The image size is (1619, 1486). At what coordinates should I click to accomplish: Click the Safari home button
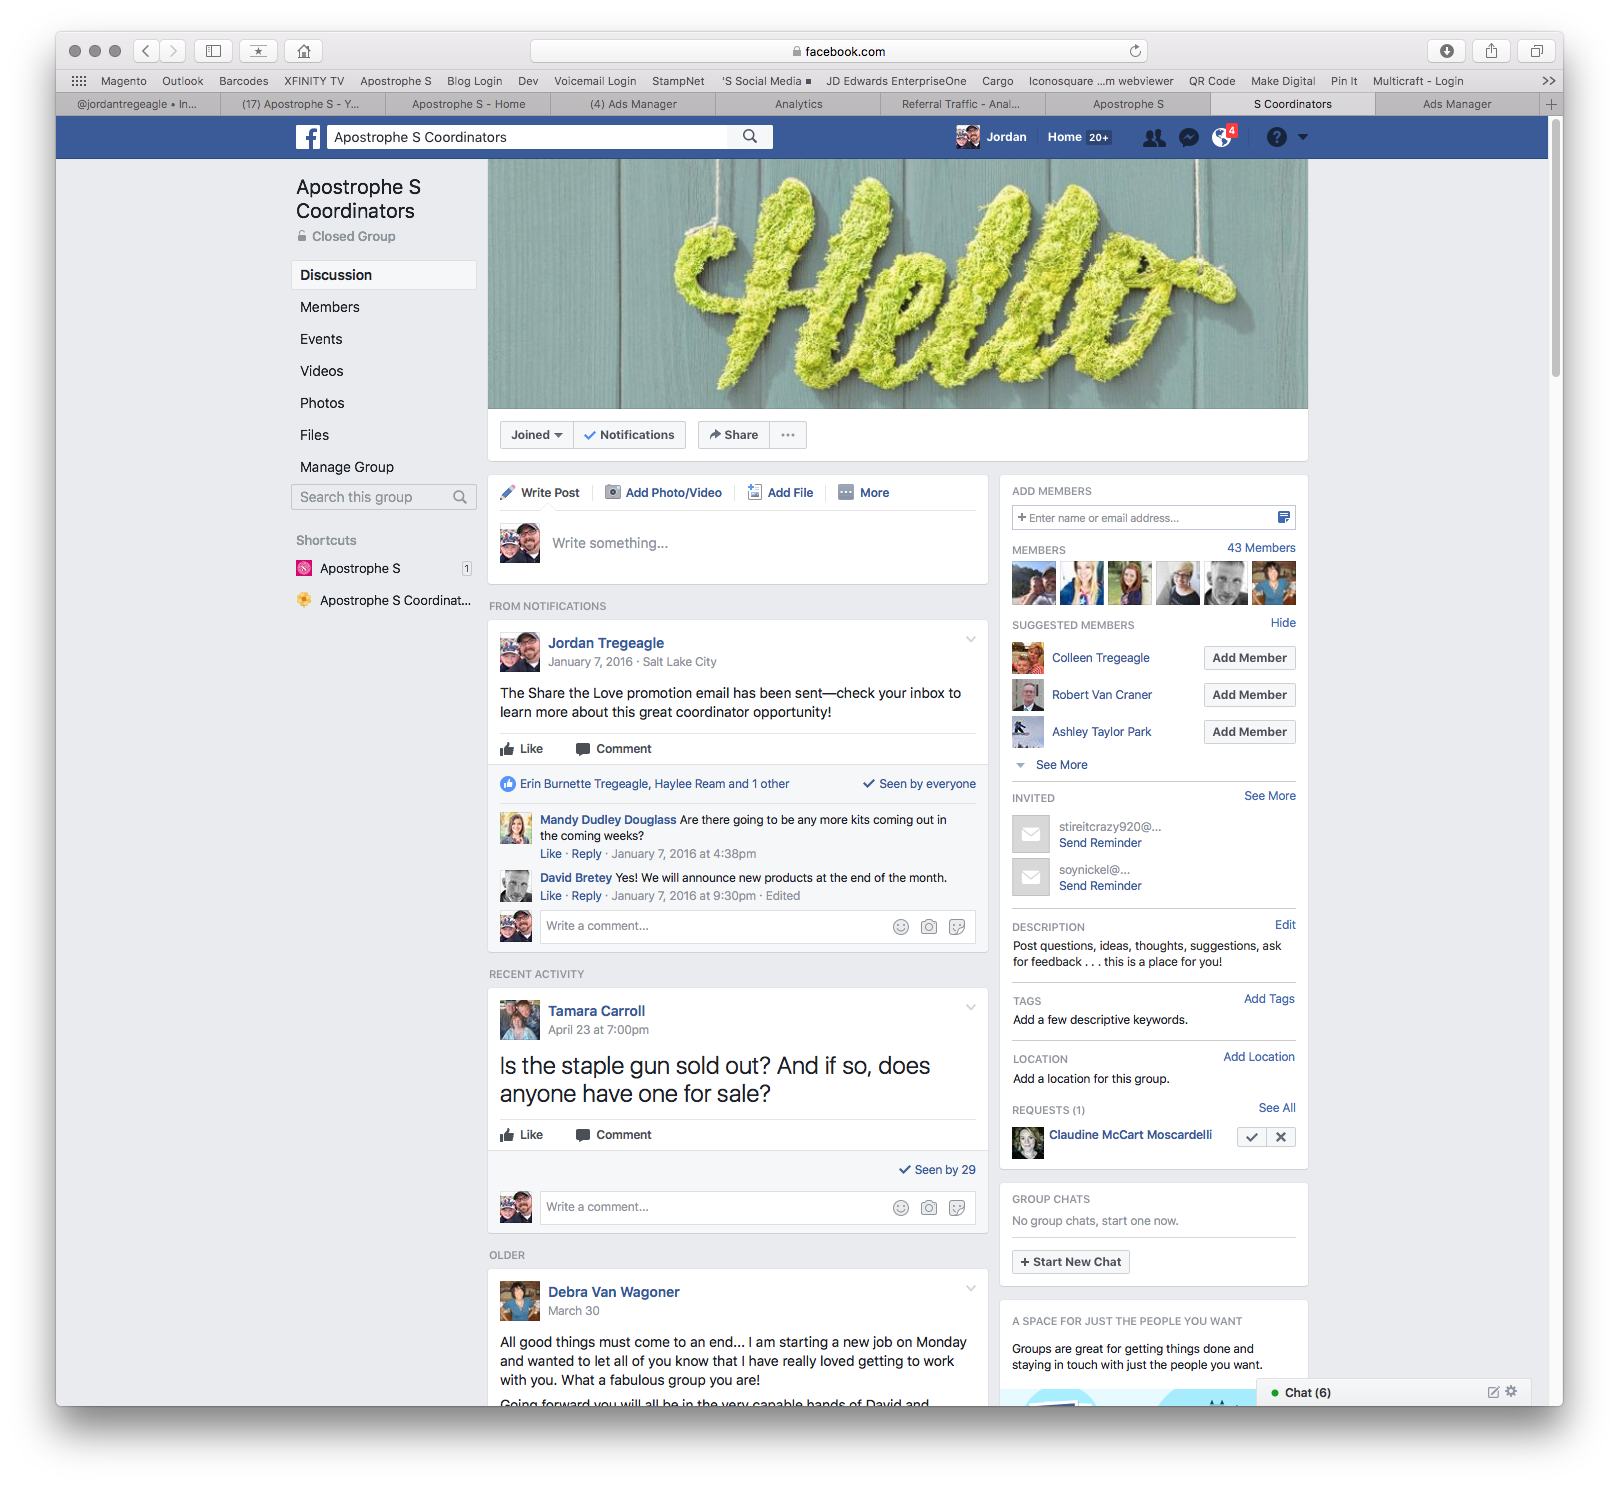point(304,51)
